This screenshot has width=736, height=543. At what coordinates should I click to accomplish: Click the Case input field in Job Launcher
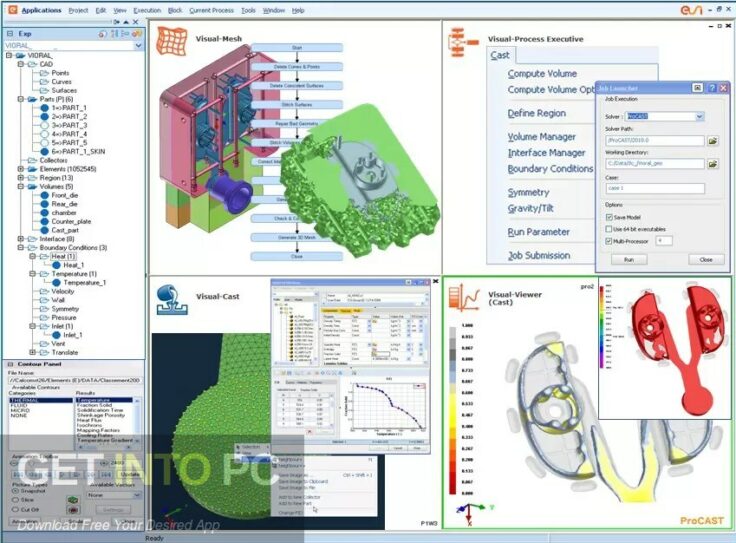(x=655, y=188)
